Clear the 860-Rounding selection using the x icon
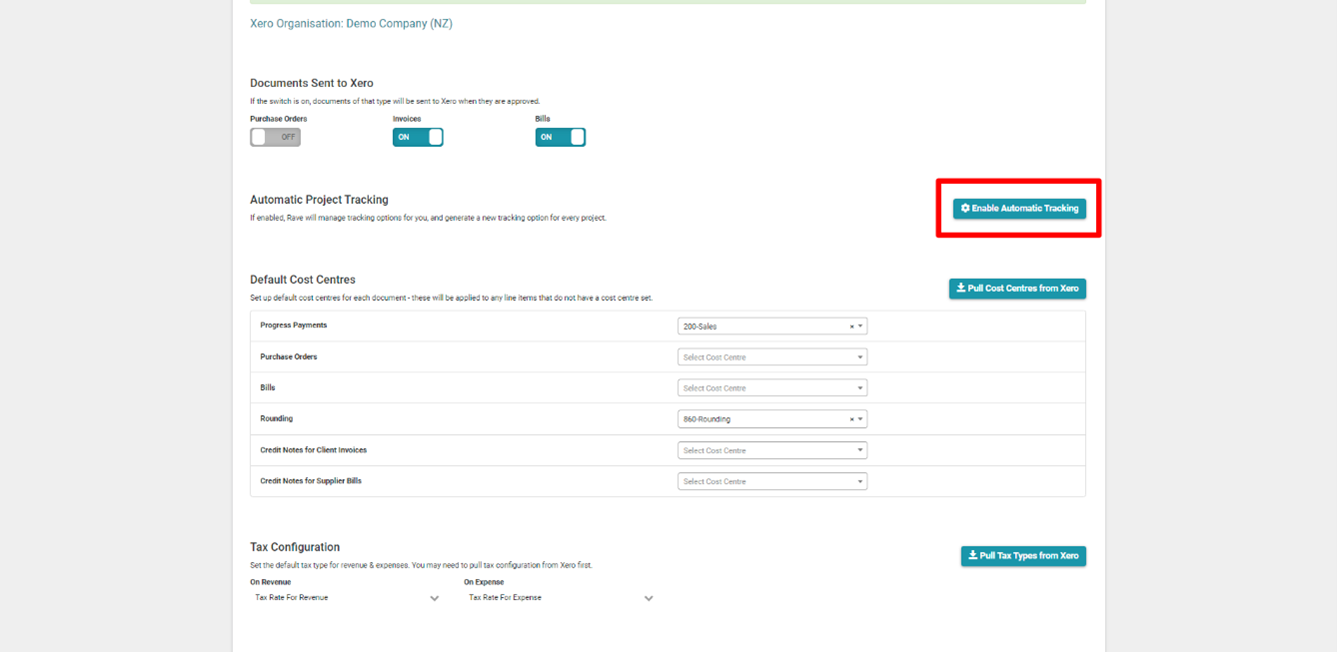1337x652 pixels. pos(852,418)
